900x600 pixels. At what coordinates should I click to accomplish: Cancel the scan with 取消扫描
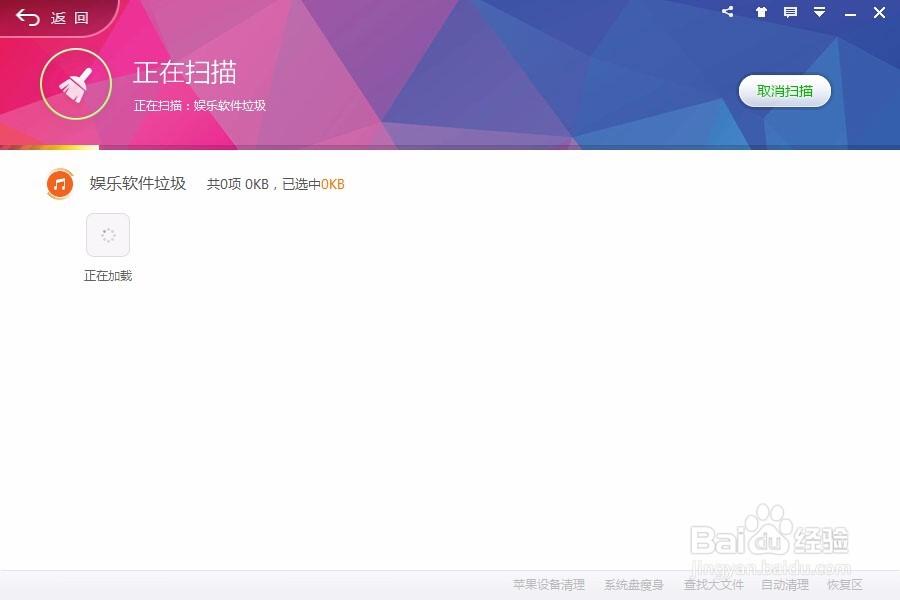[785, 91]
